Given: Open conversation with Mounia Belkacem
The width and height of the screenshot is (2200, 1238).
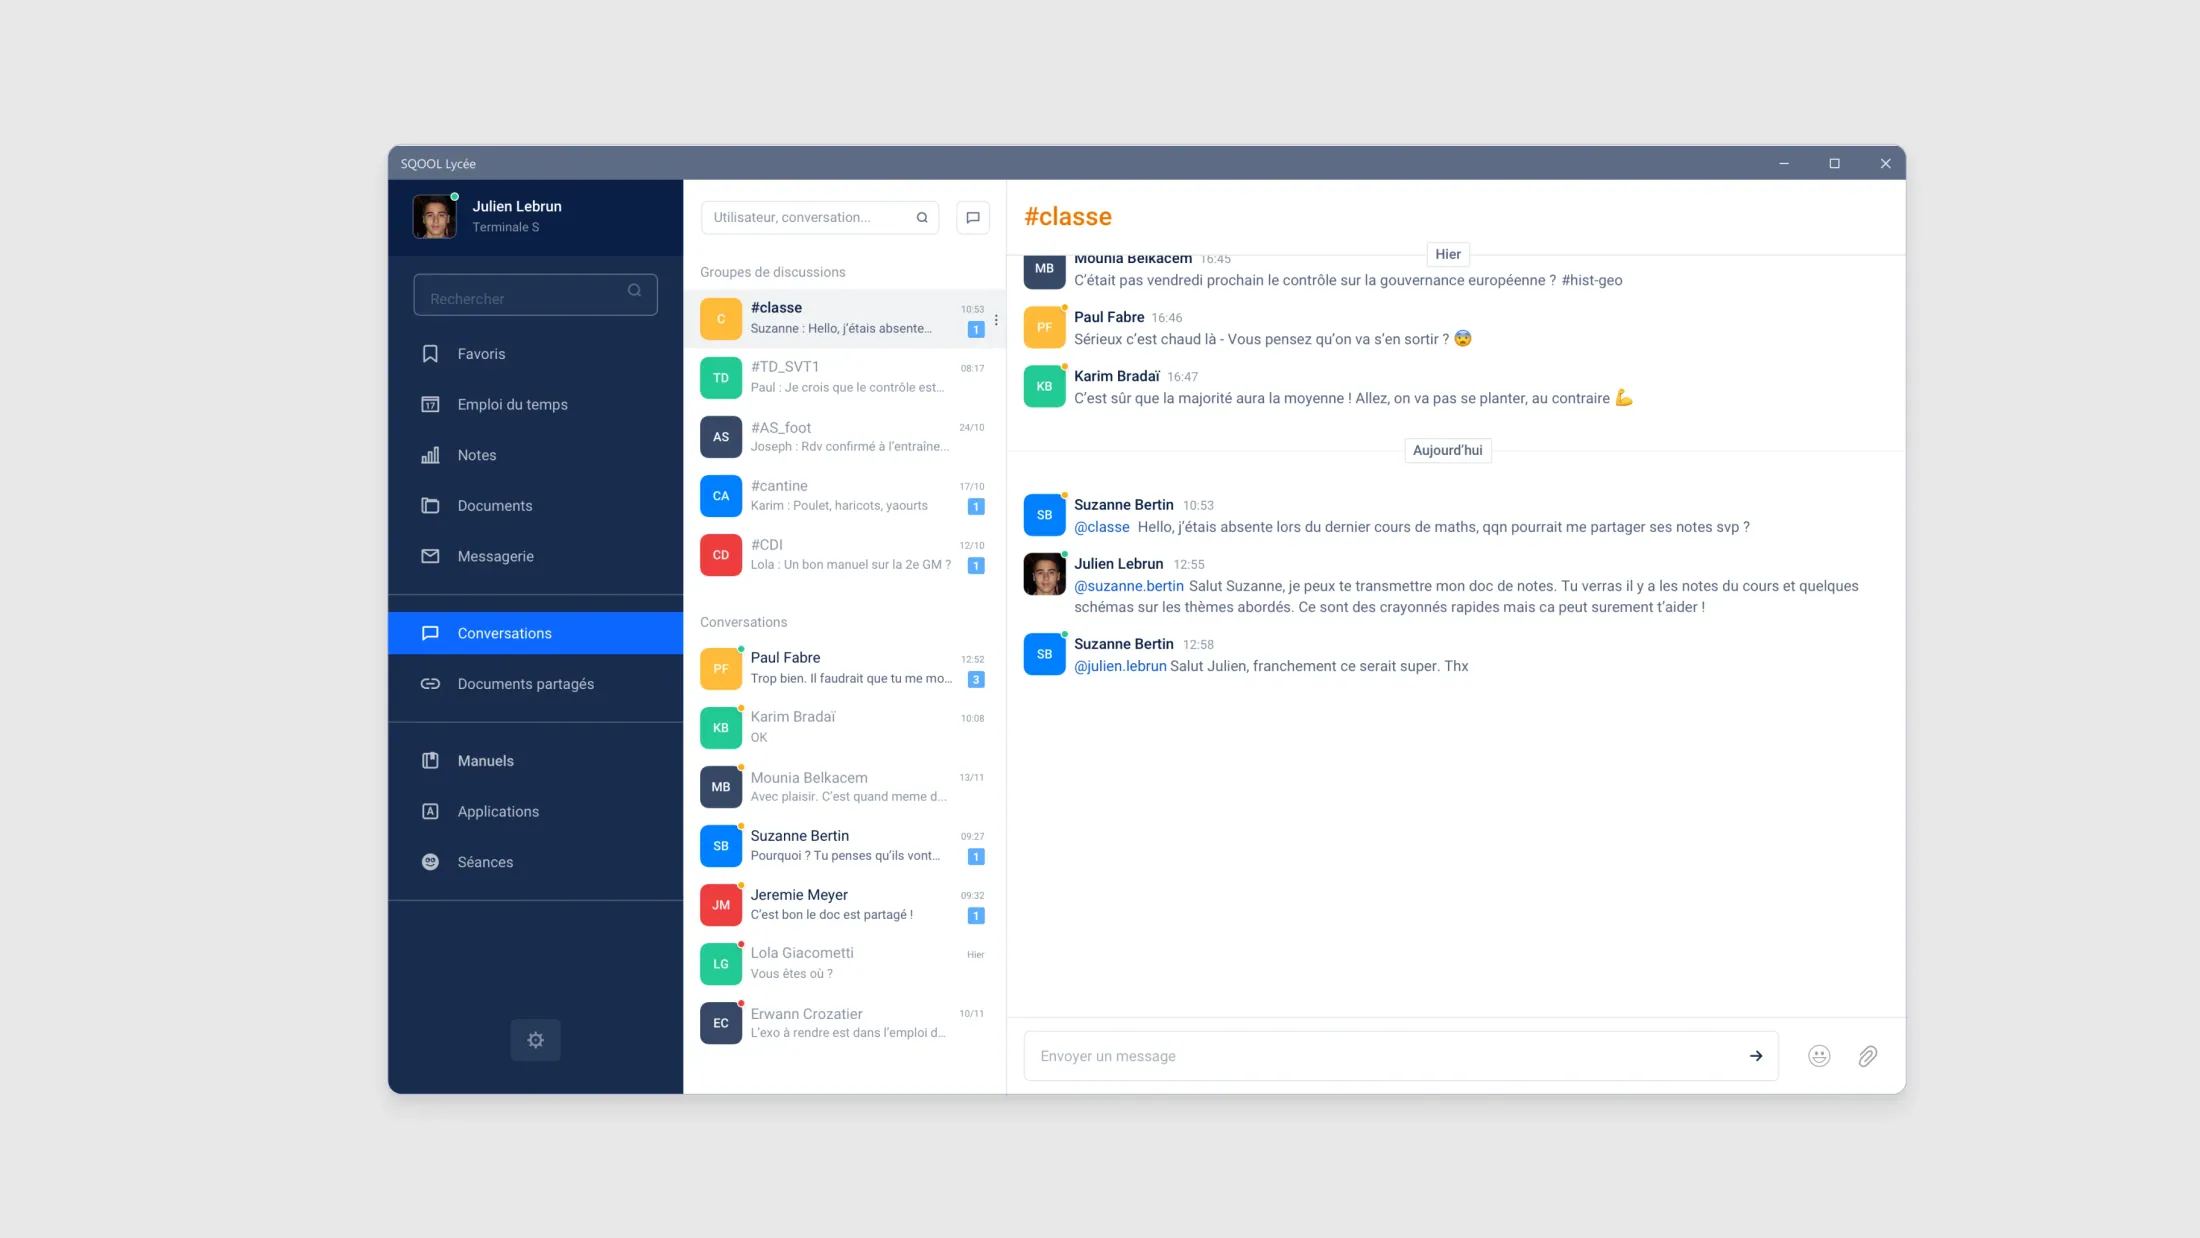Looking at the screenshot, I should 844,787.
